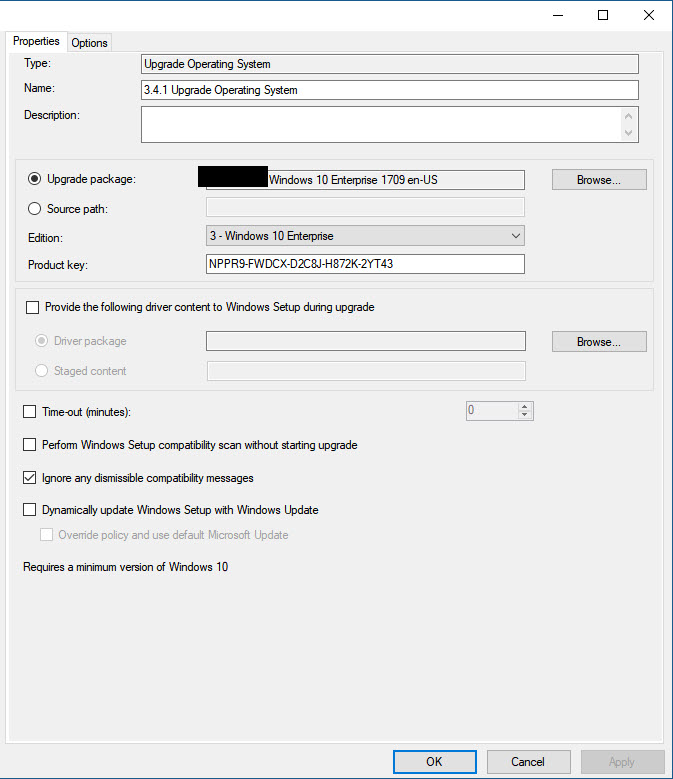Click the Description scrollbar up arrow

628,116
